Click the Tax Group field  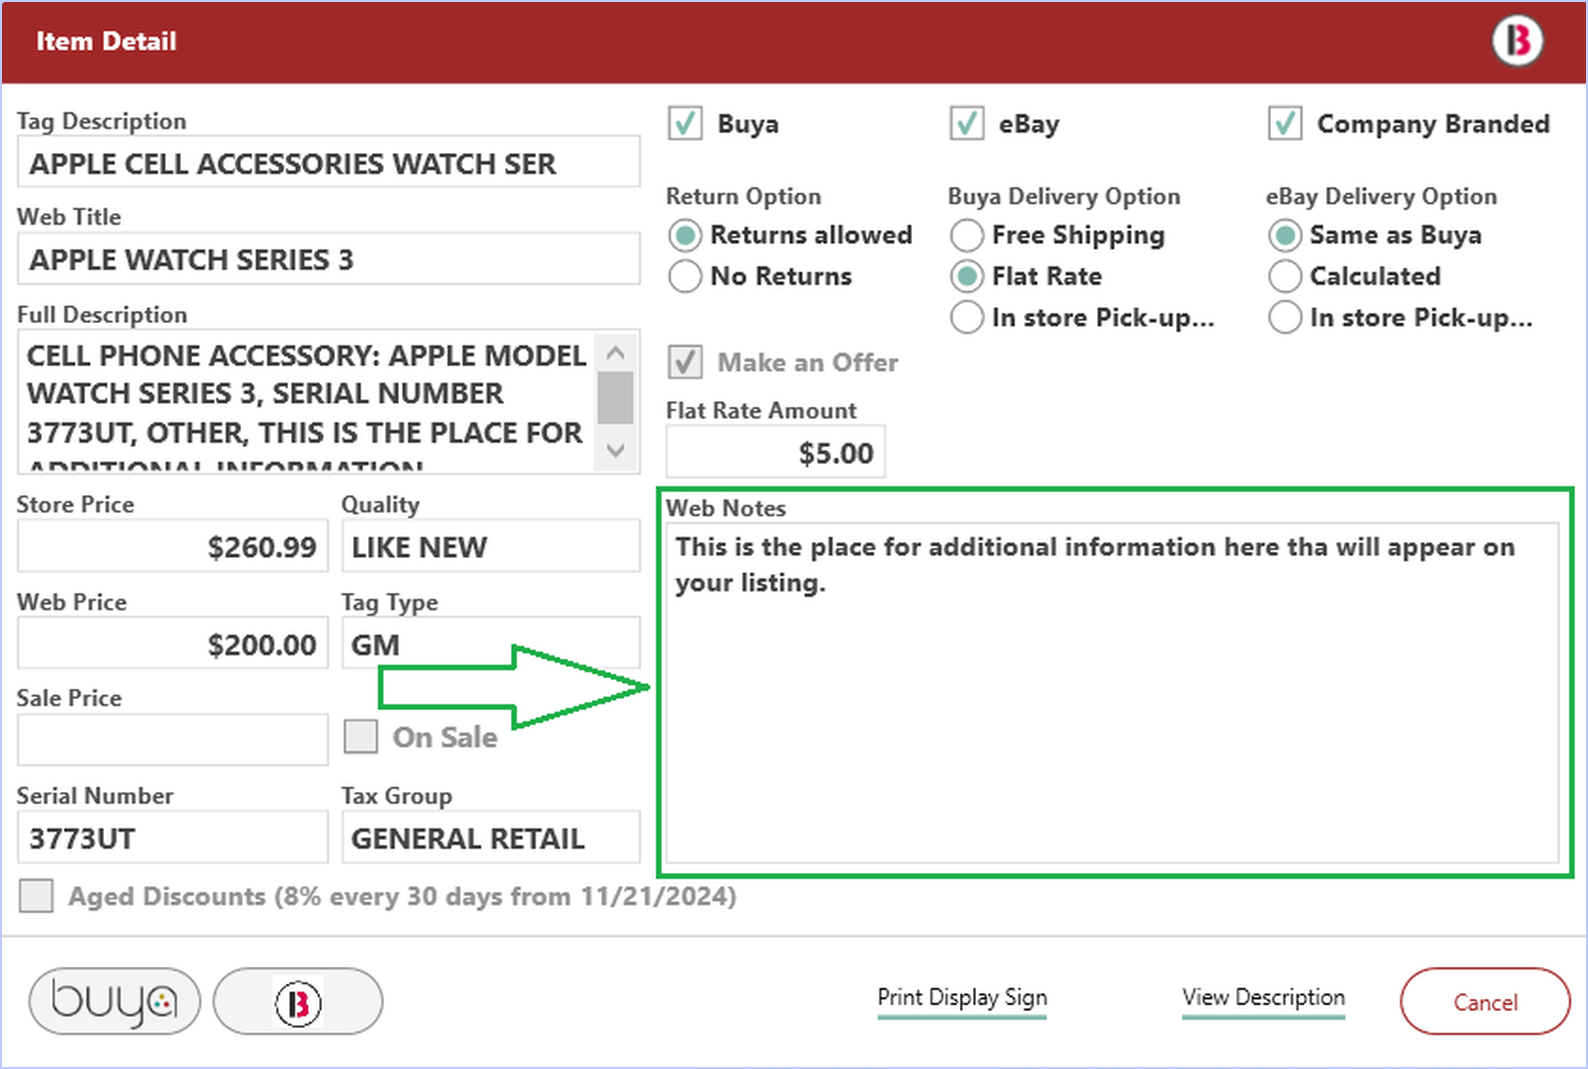pos(491,837)
